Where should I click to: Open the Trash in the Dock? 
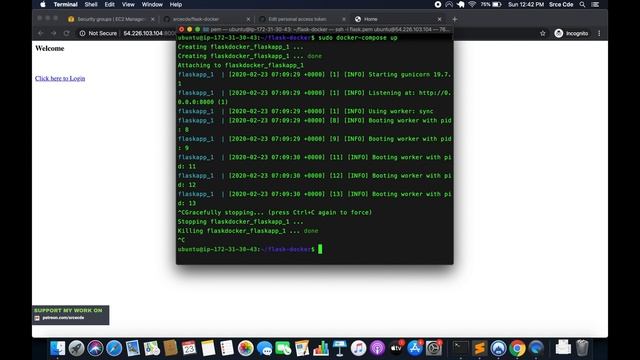tap(582, 348)
